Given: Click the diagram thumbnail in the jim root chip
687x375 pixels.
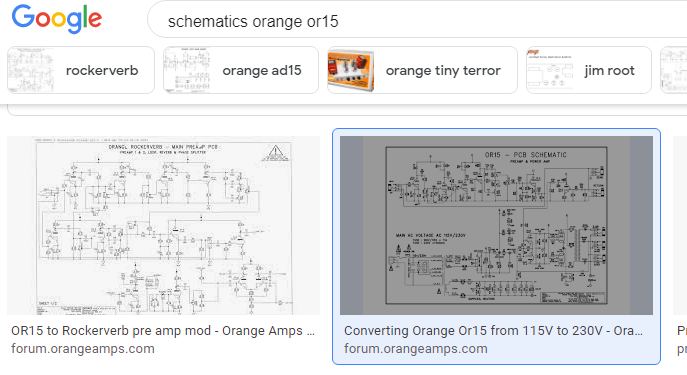Looking at the screenshot, I should point(550,70).
